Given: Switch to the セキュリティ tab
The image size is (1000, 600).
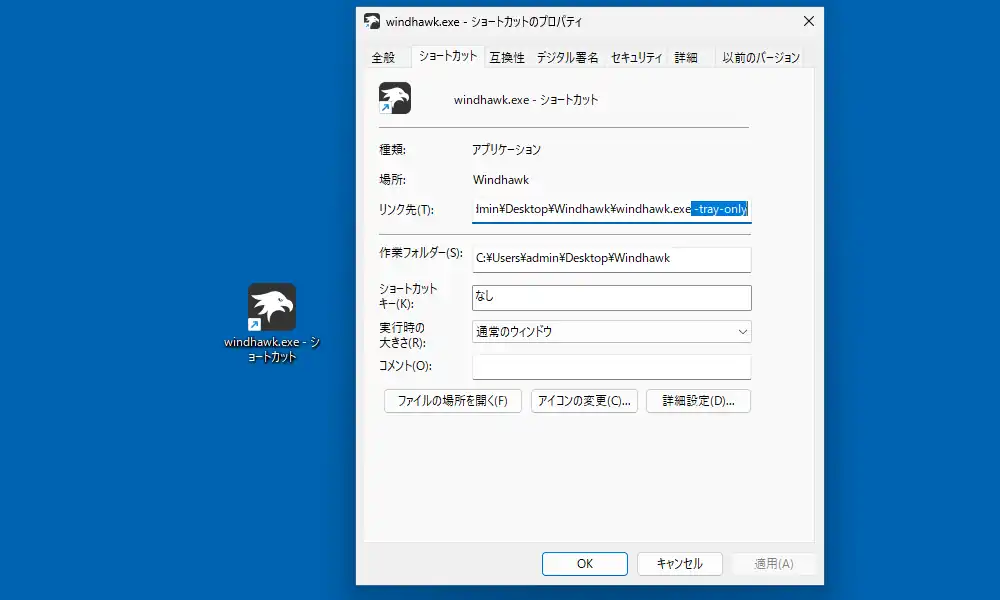Looking at the screenshot, I should (636, 57).
